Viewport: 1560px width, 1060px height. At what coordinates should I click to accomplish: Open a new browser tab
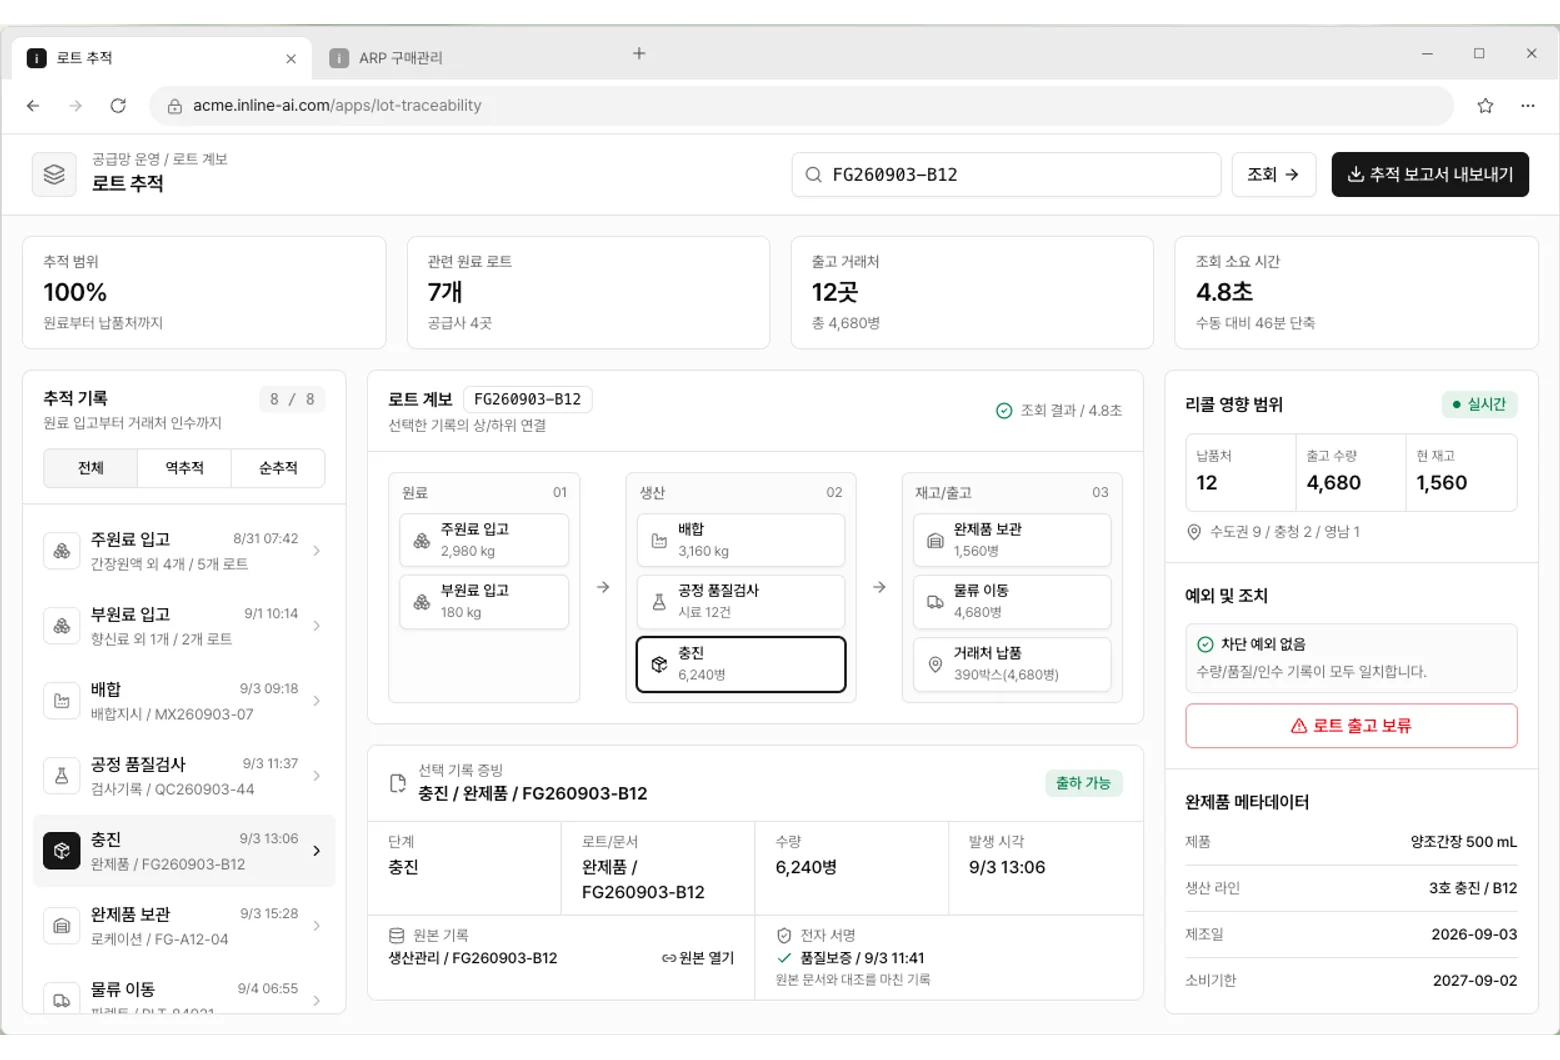(639, 53)
